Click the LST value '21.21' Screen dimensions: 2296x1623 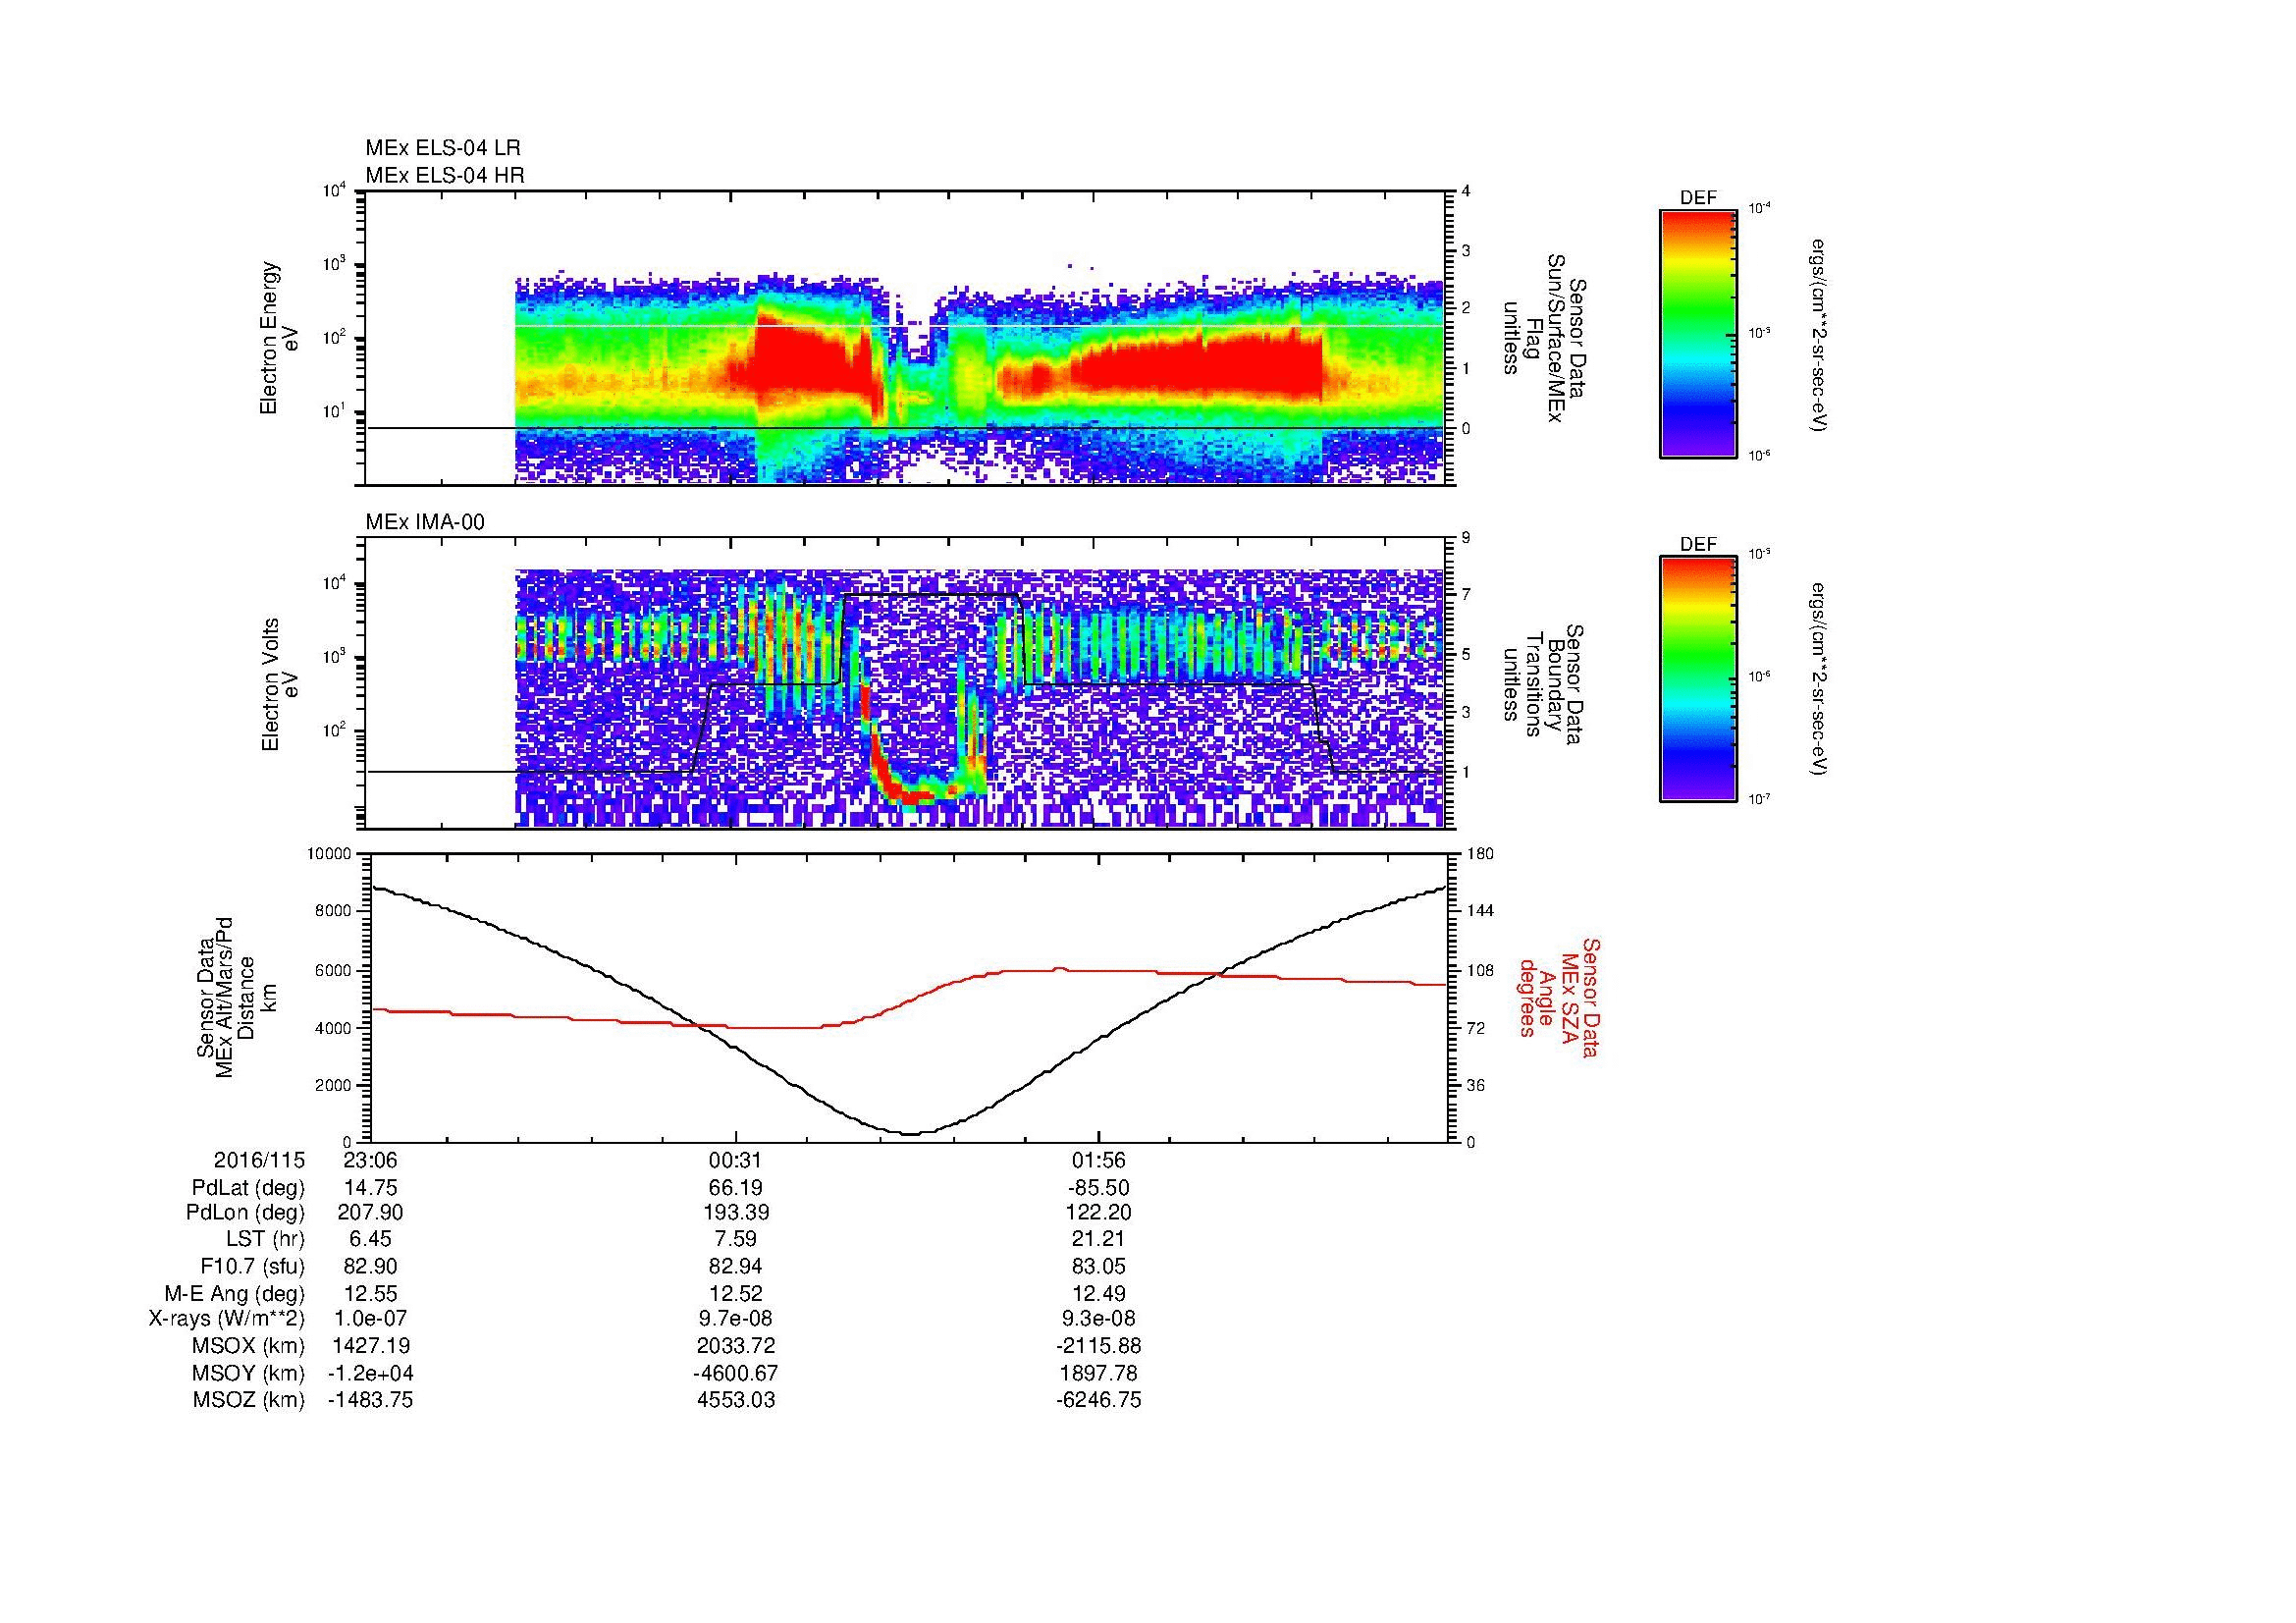click(x=1098, y=1240)
